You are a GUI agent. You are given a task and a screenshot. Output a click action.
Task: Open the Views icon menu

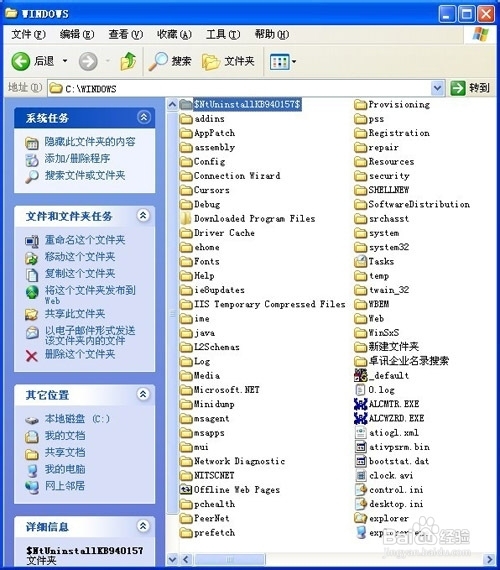pos(279,62)
